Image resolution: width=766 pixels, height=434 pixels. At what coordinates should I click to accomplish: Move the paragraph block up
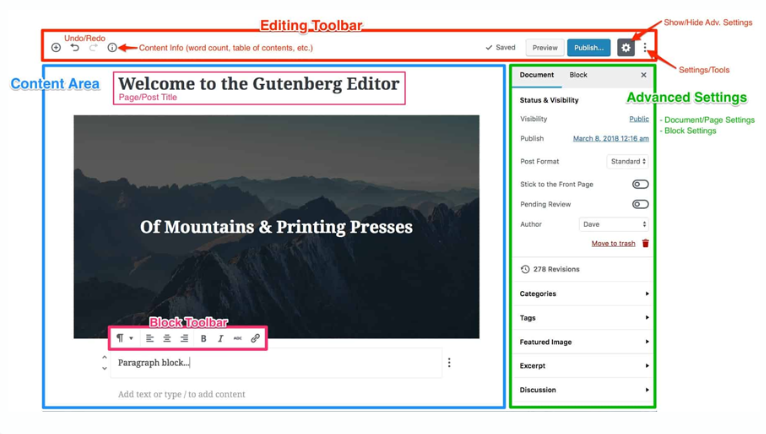[104, 357]
